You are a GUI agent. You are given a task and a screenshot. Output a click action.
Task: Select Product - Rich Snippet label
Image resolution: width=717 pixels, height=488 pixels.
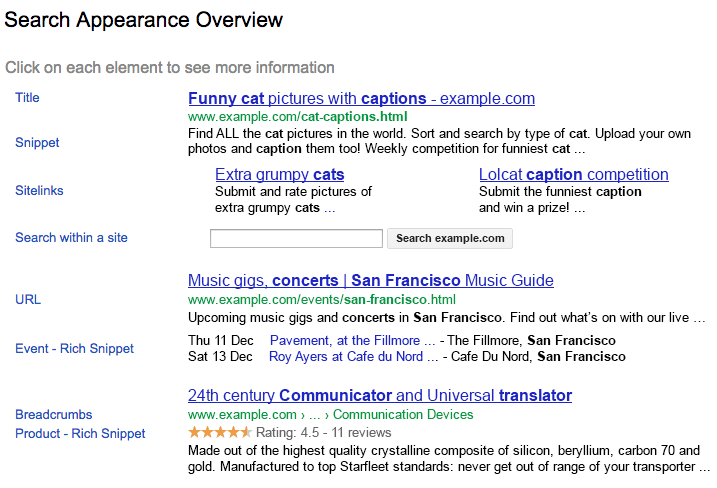(80, 434)
